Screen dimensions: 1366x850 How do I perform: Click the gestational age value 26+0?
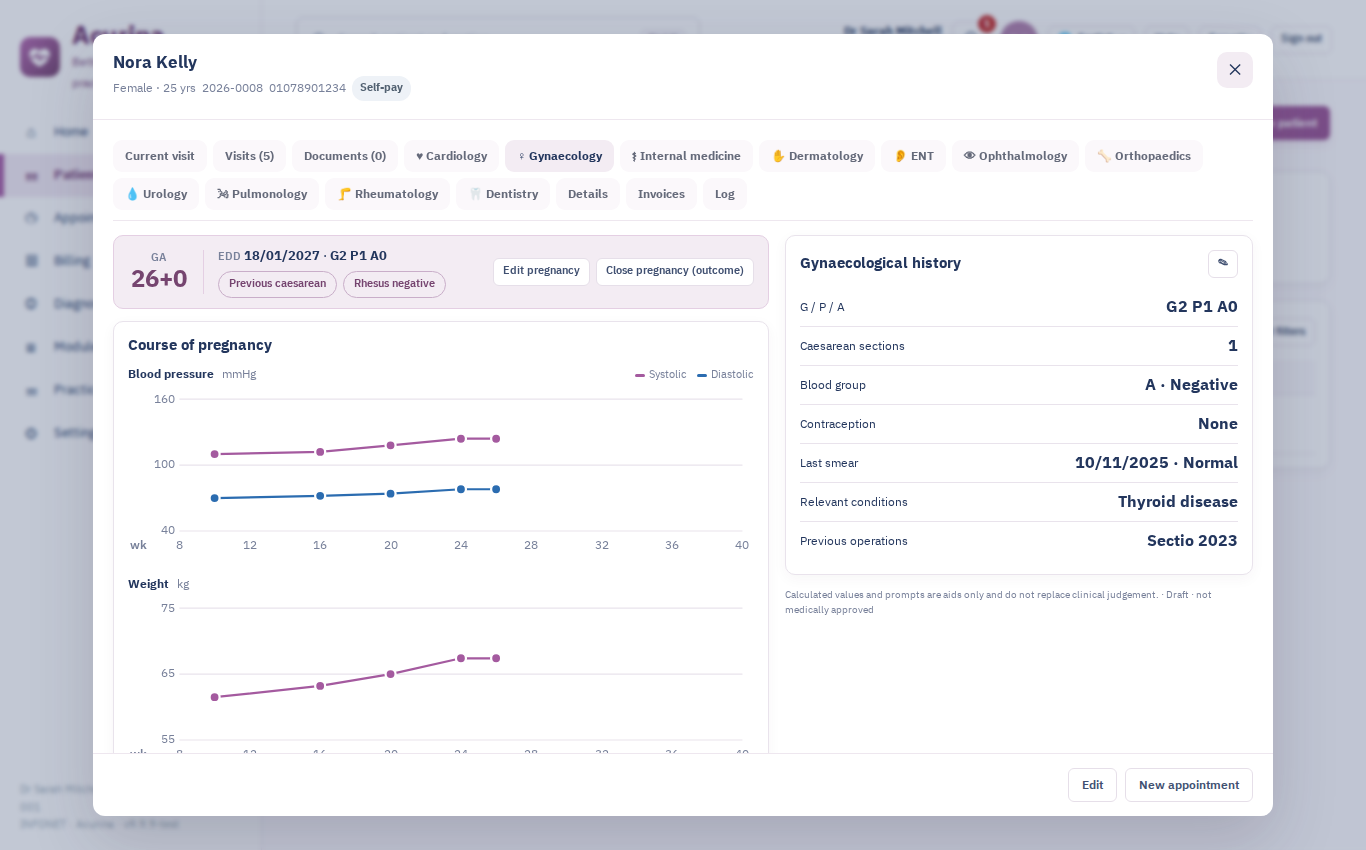[159, 279]
